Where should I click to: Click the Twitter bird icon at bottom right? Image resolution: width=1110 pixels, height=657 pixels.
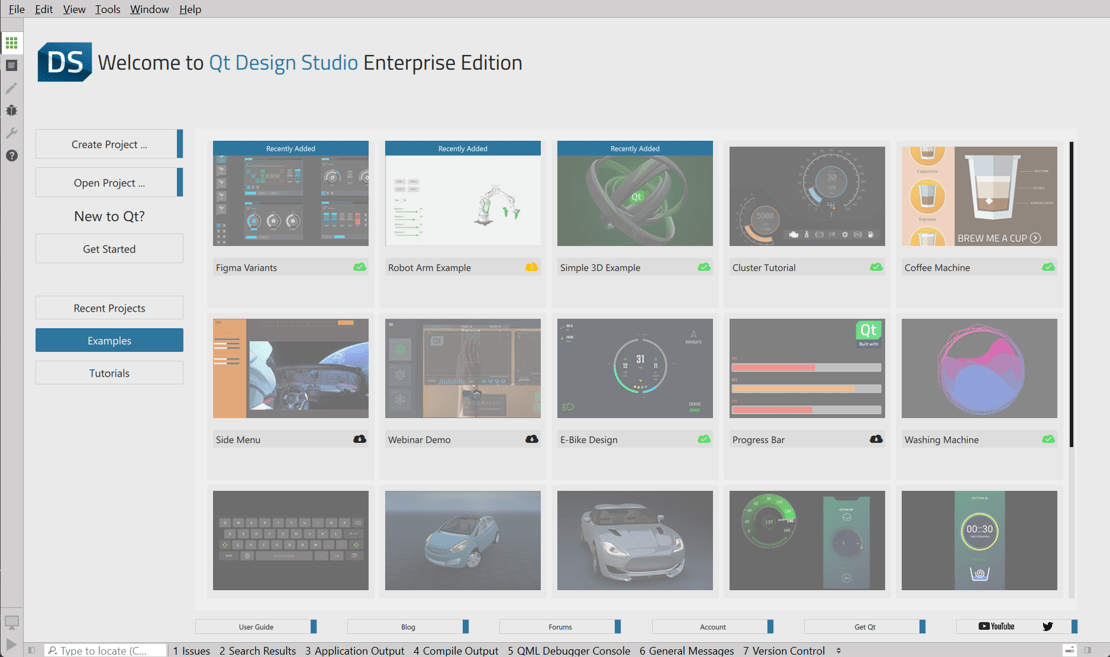click(1047, 626)
